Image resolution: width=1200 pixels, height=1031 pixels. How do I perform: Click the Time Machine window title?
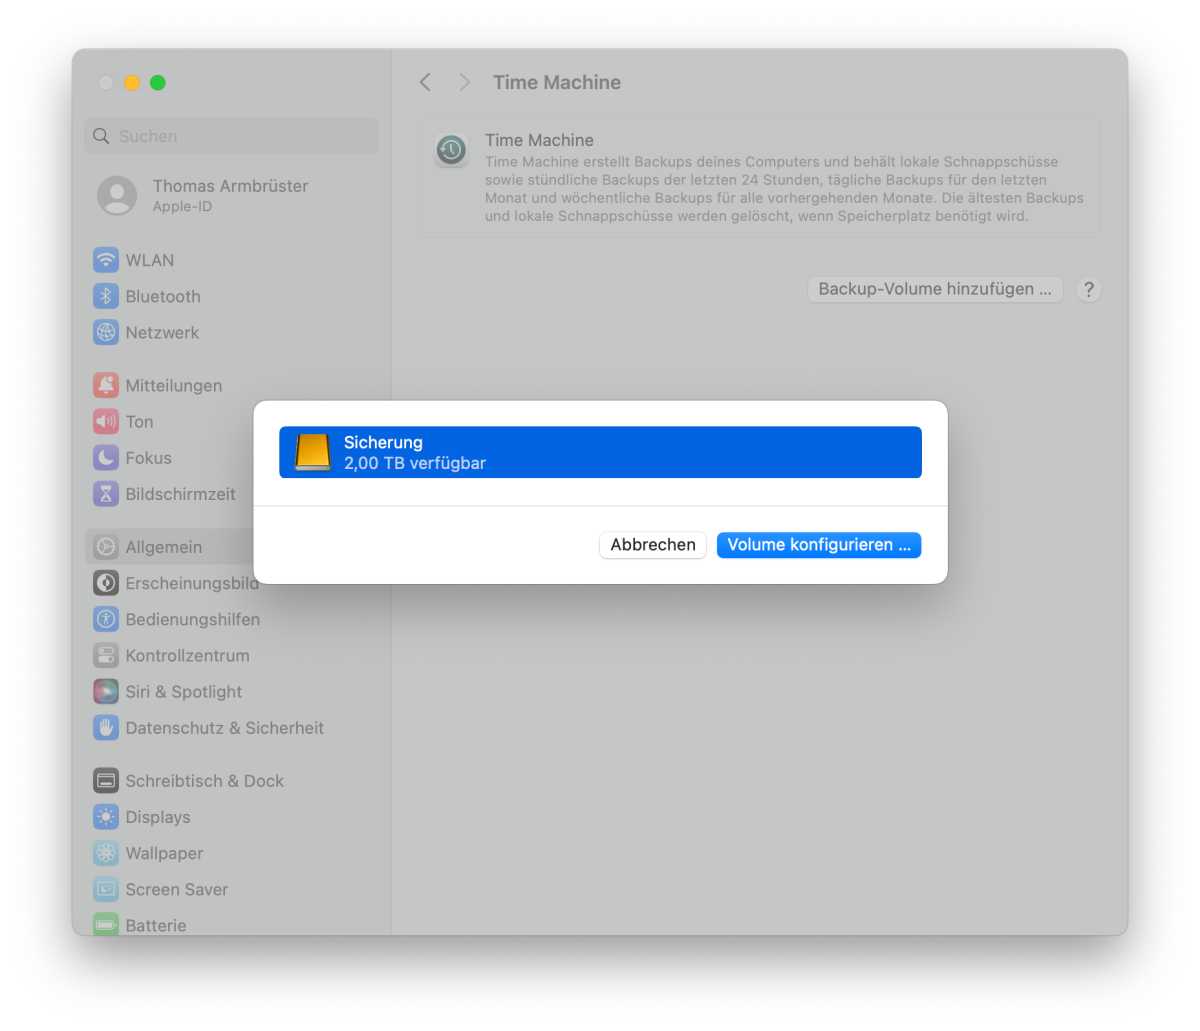[x=557, y=82]
